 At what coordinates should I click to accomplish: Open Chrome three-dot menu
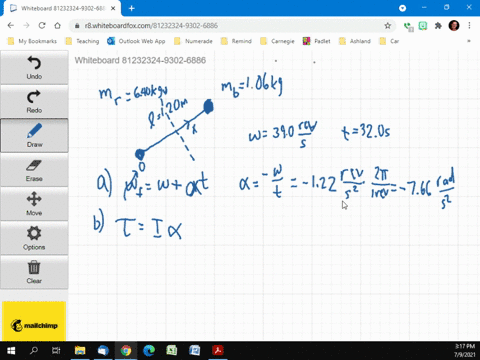coord(469,26)
